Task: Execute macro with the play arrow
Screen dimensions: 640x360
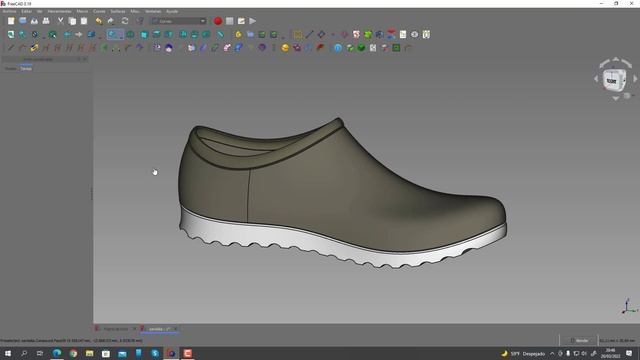Action: (x=253, y=21)
